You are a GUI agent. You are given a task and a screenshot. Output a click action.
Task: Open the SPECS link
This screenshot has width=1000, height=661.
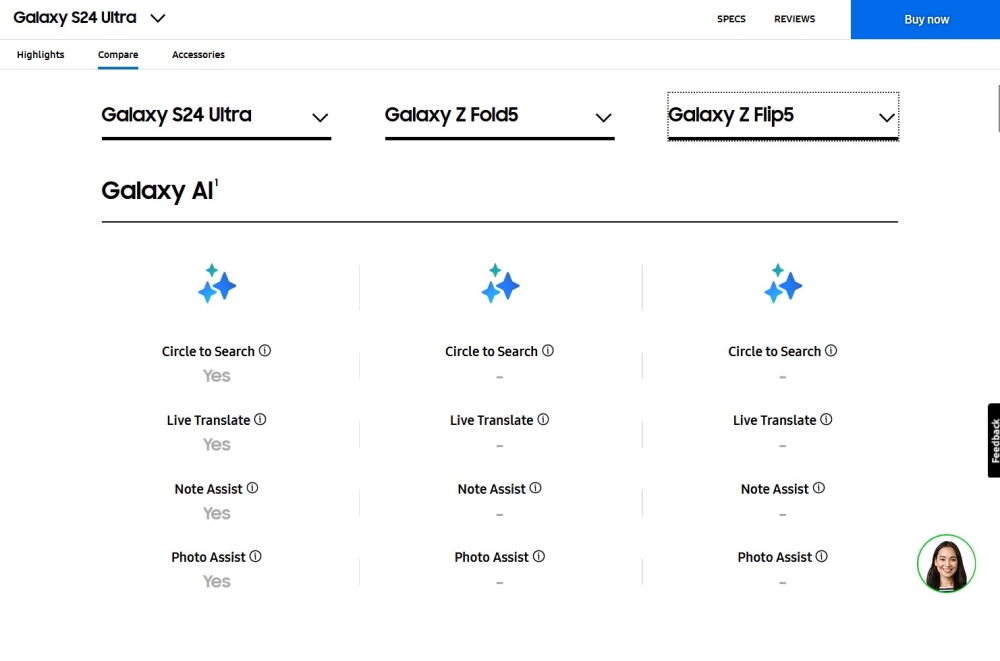point(731,19)
